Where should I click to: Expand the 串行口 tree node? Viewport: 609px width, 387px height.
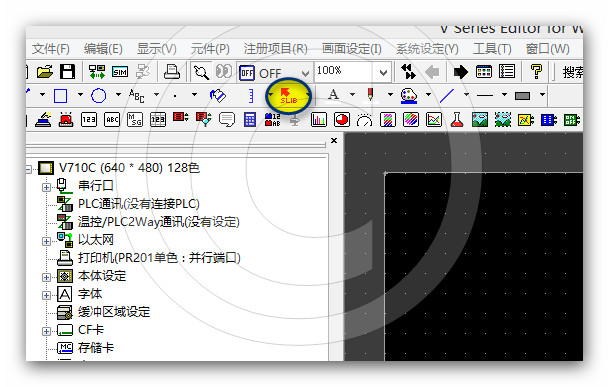click(46, 188)
